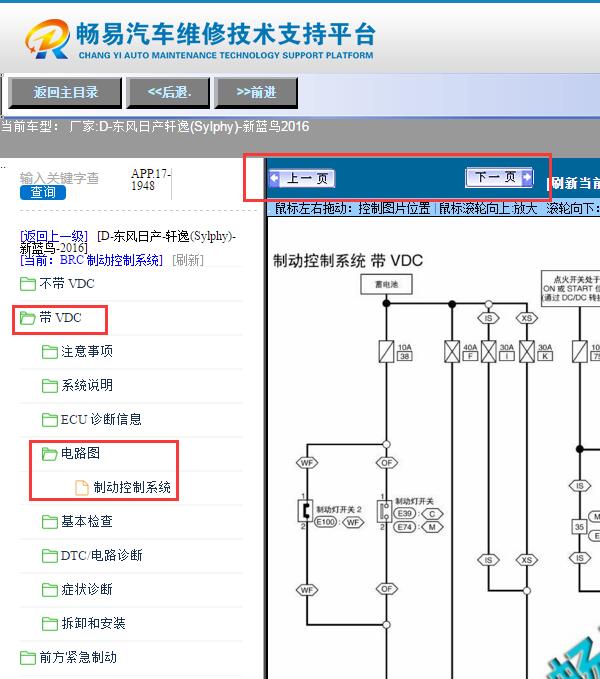The image size is (600, 679).
Task: Collapse the 带 VDC folder
Action: click(60, 318)
